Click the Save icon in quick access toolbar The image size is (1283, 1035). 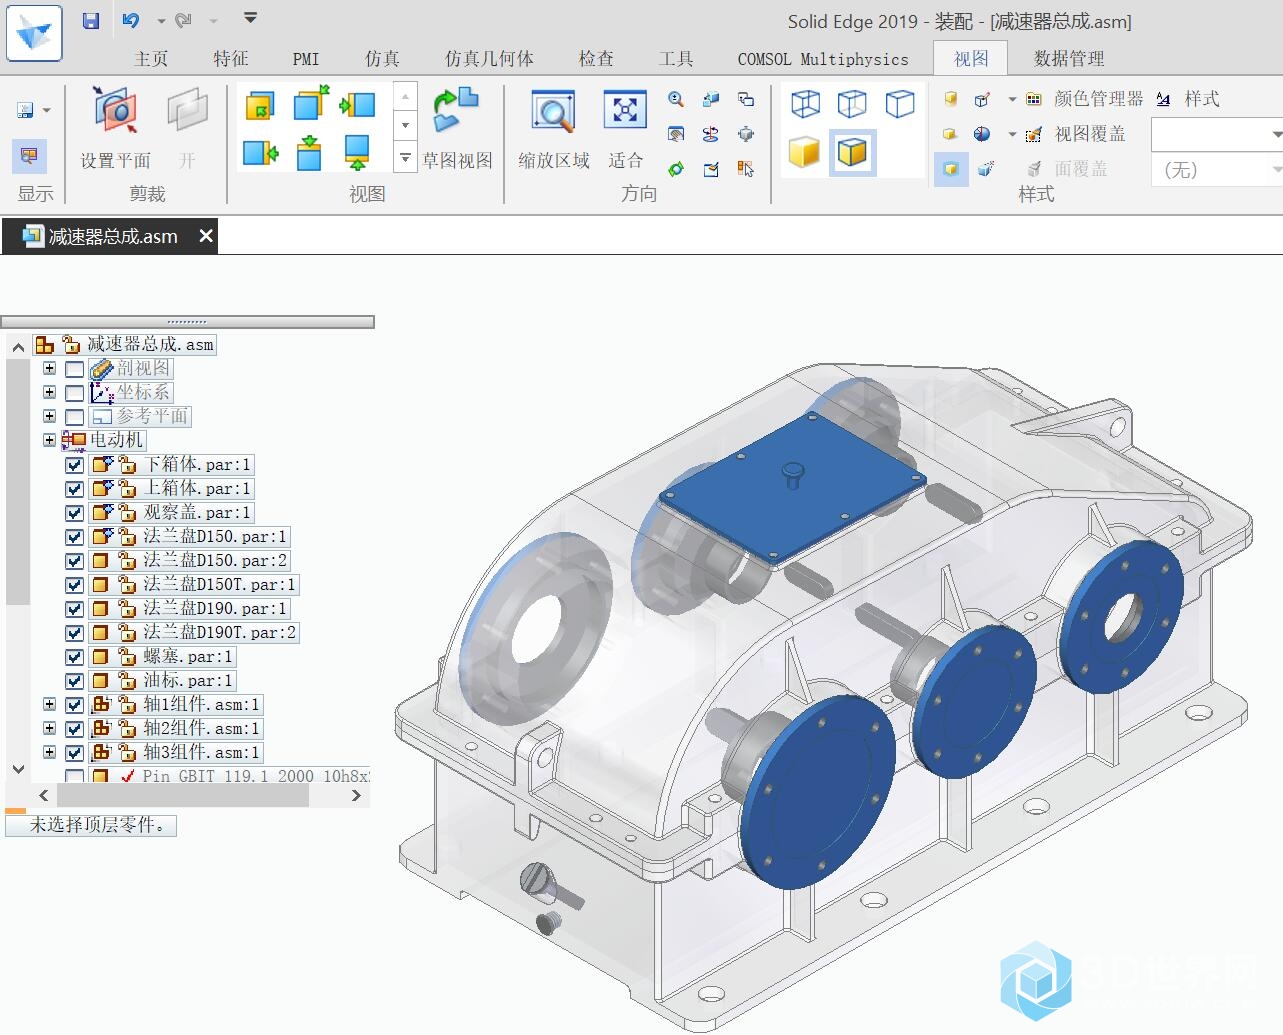pyautogui.click(x=91, y=20)
